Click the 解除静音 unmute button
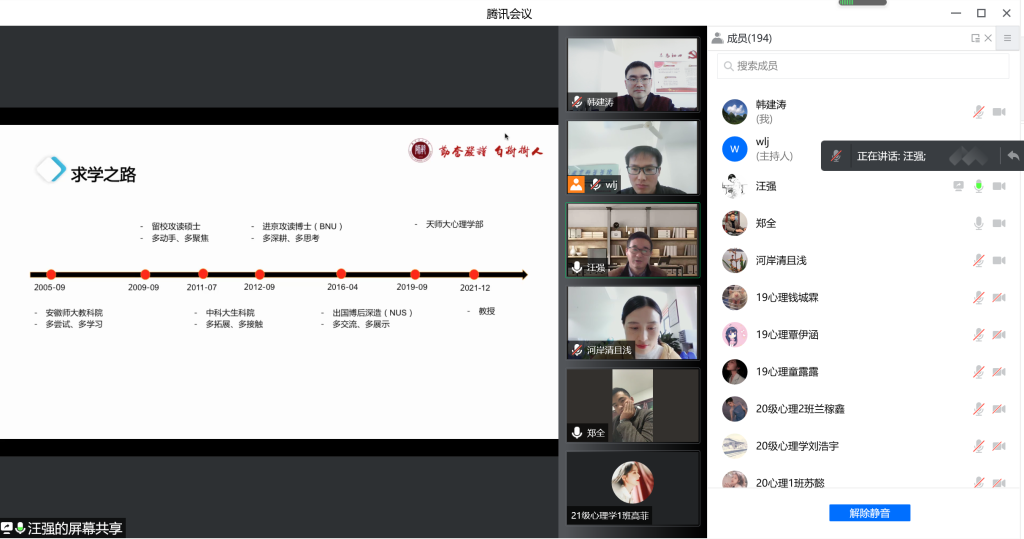The image size is (1024, 539). (x=869, y=513)
